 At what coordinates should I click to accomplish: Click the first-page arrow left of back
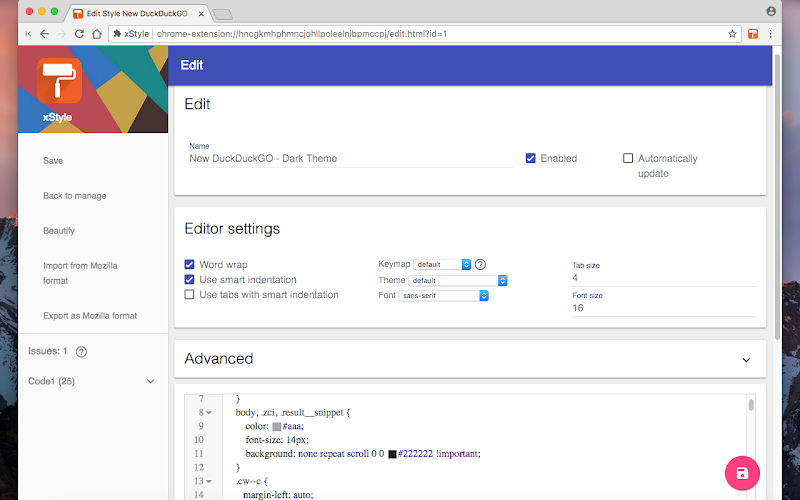[28, 34]
